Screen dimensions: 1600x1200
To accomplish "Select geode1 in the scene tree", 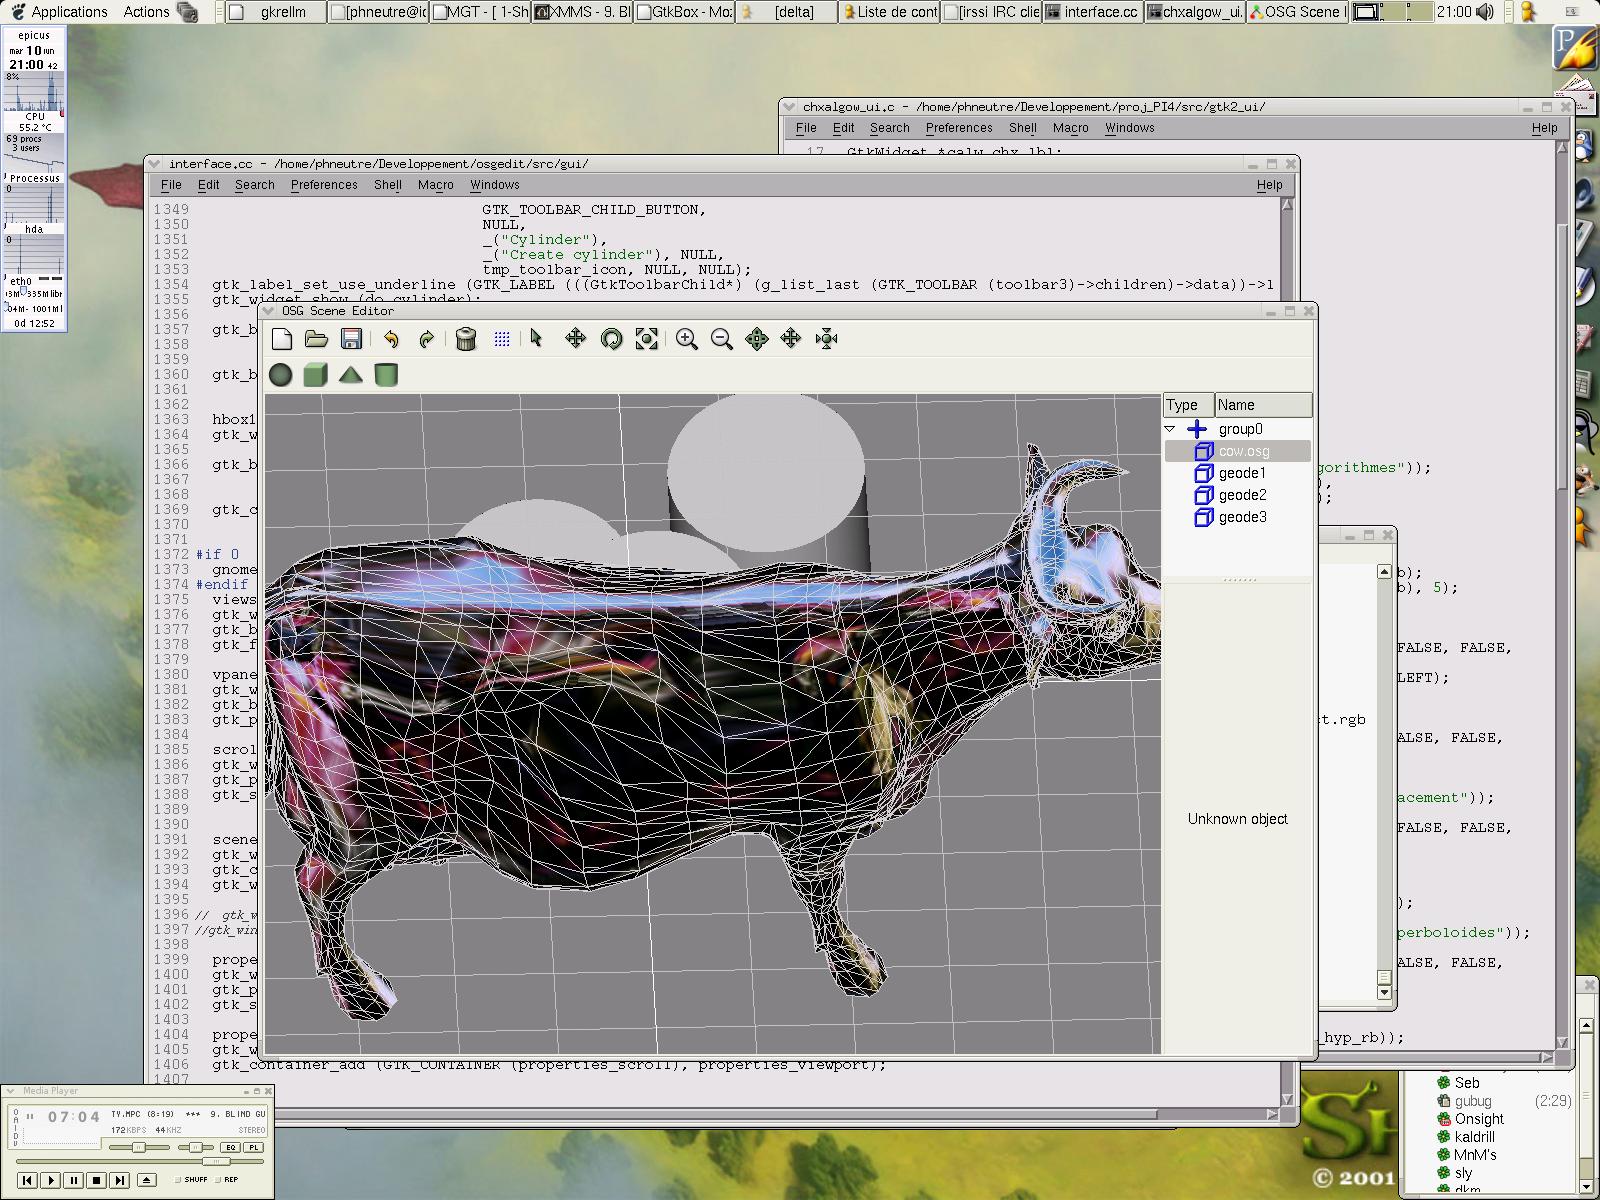I will pyautogui.click(x=1238, y=473).
